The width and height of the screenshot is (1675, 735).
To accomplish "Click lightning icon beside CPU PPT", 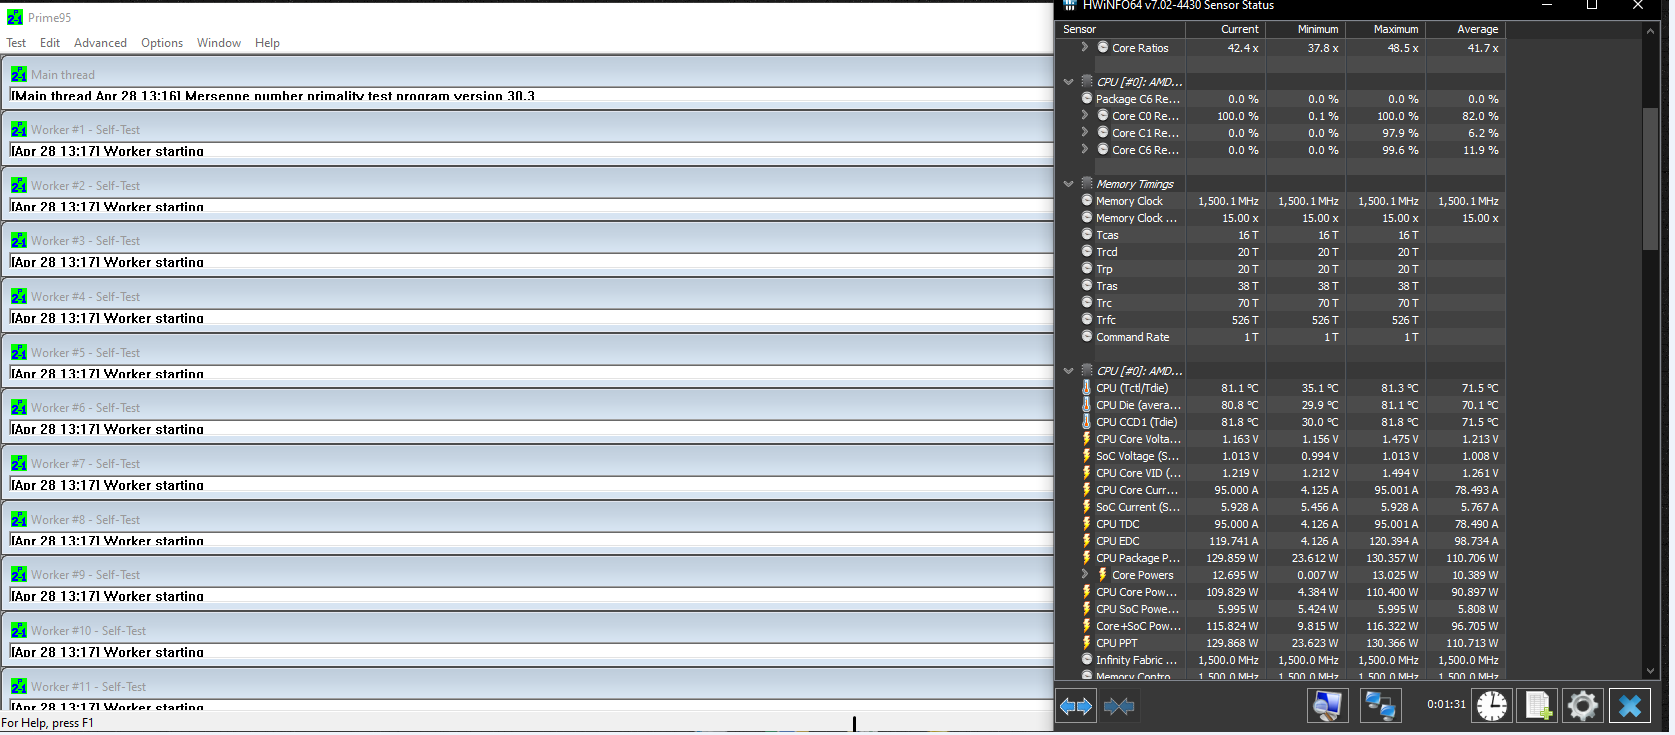I will pyautogui.click(x=1086, y=643).
